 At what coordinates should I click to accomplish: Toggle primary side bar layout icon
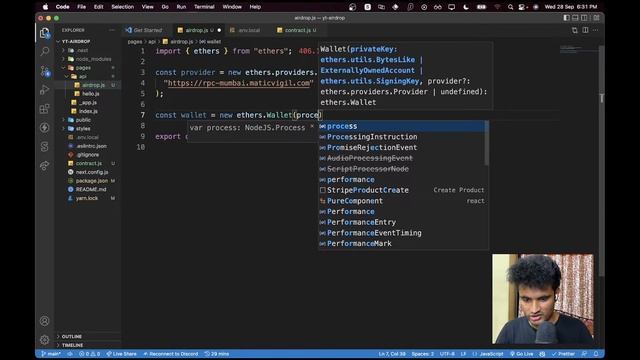click(x=567, y=18)
